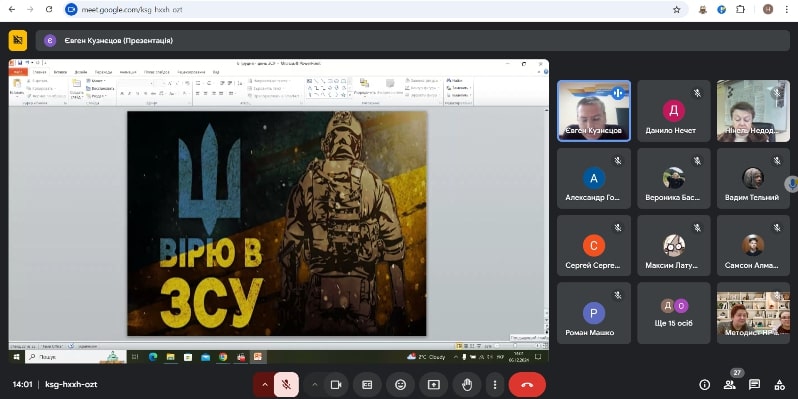Image resolution: width=798 pixels, height=399 pixels.
Task: Unmute the microphone
Action: (287, 385)
